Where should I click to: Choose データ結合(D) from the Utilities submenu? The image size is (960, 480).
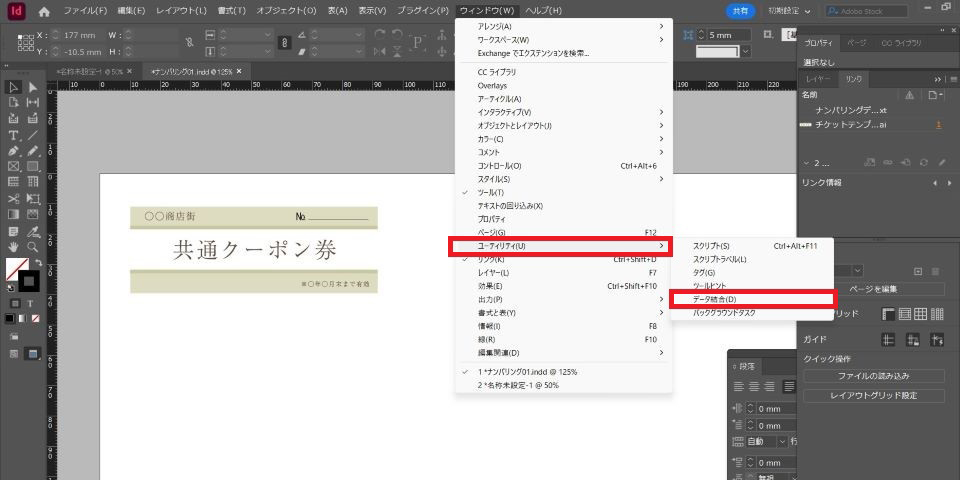pyautogui.click(x=714, y=299)
